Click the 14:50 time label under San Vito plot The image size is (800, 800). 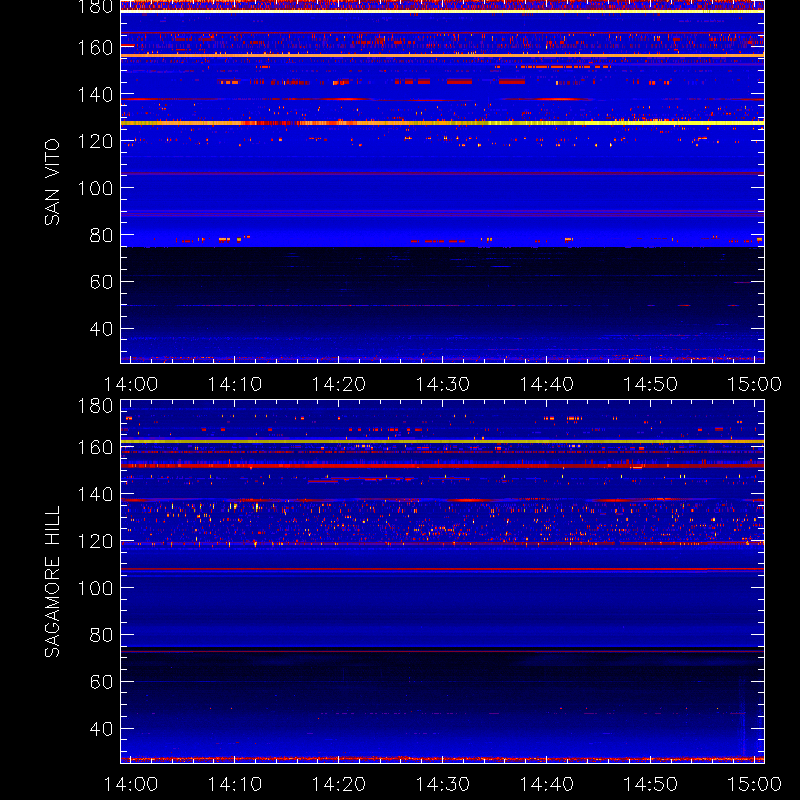[x=651, y=384]
